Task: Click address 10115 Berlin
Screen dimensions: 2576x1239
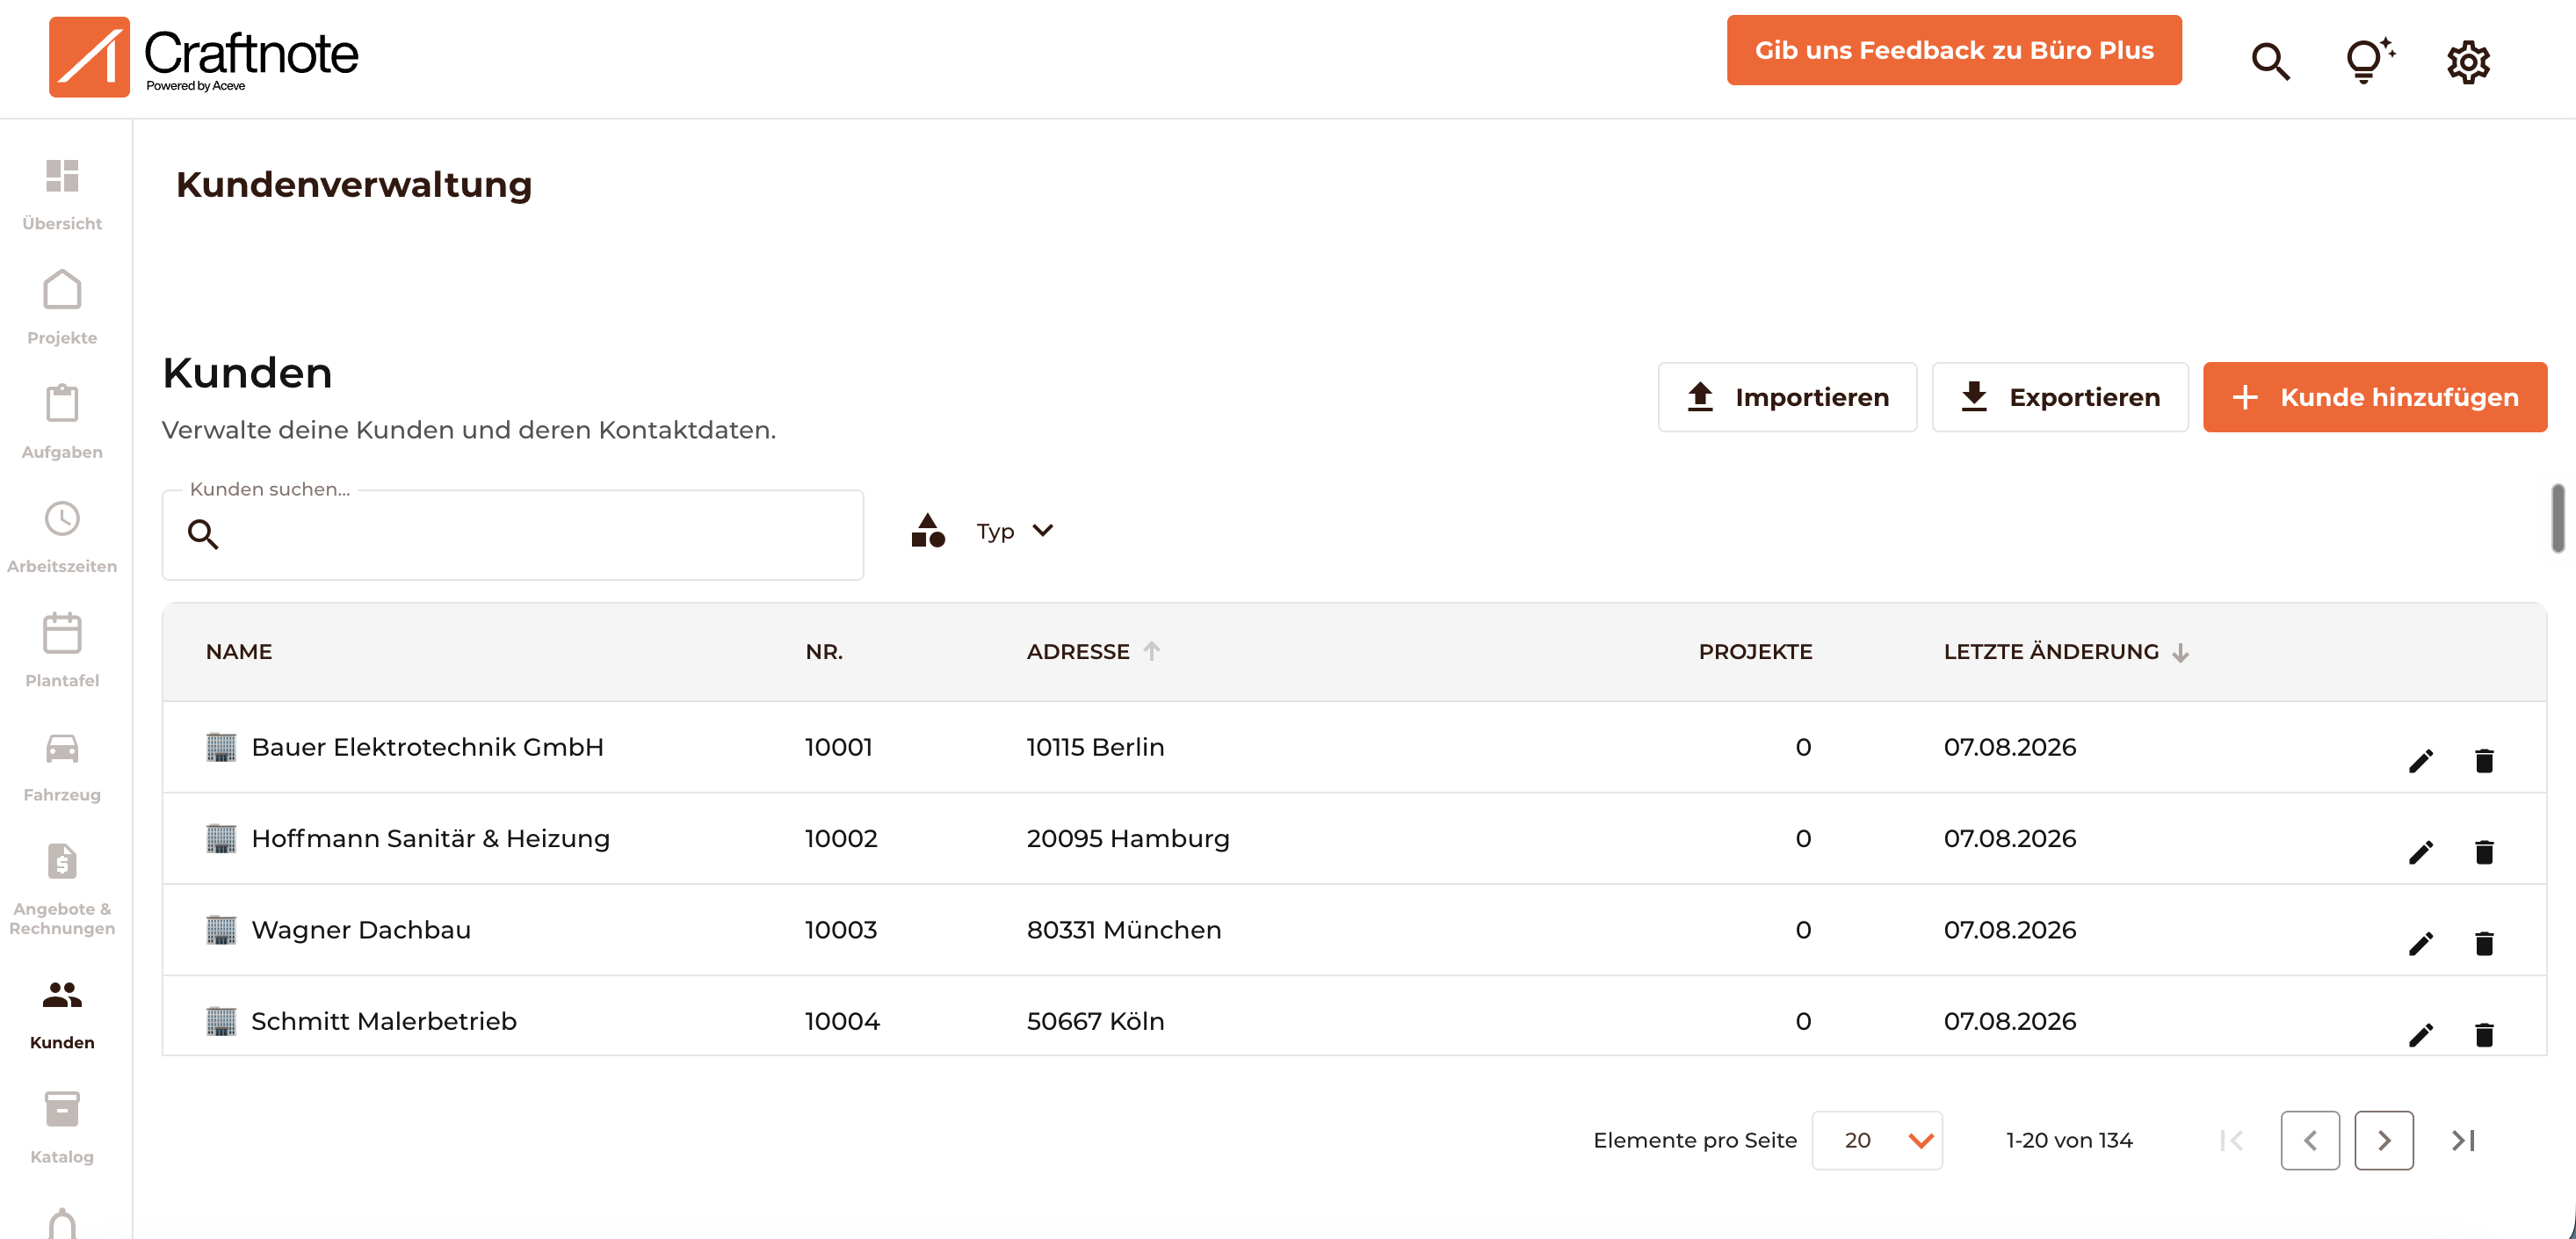Action: 1095,747
